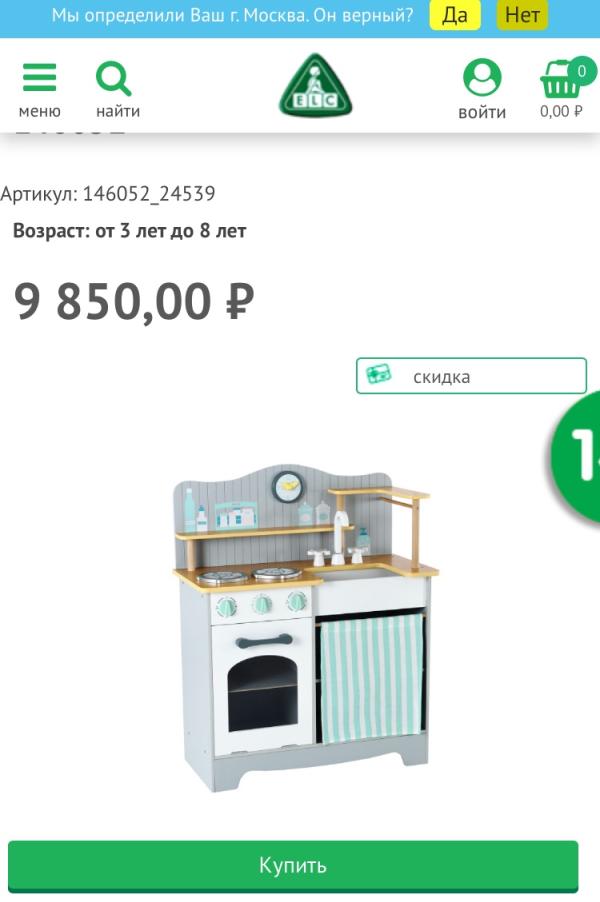Click the city detection message text
This screenshot has width=600, height=902.
pyautogui.click(x=232, y=16)
